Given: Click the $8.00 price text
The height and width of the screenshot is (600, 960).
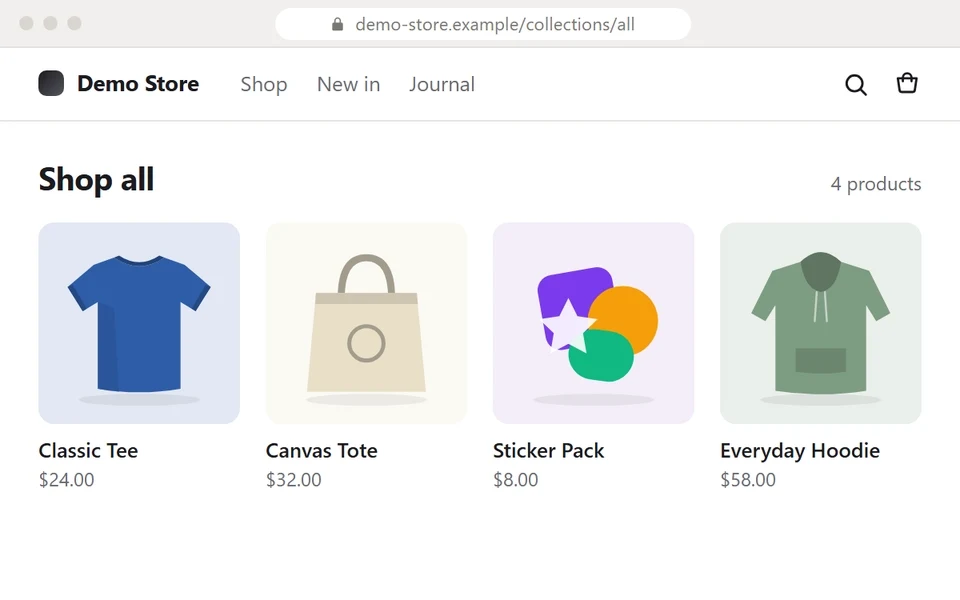Looking at the screenshot, I should coord(516,479).
